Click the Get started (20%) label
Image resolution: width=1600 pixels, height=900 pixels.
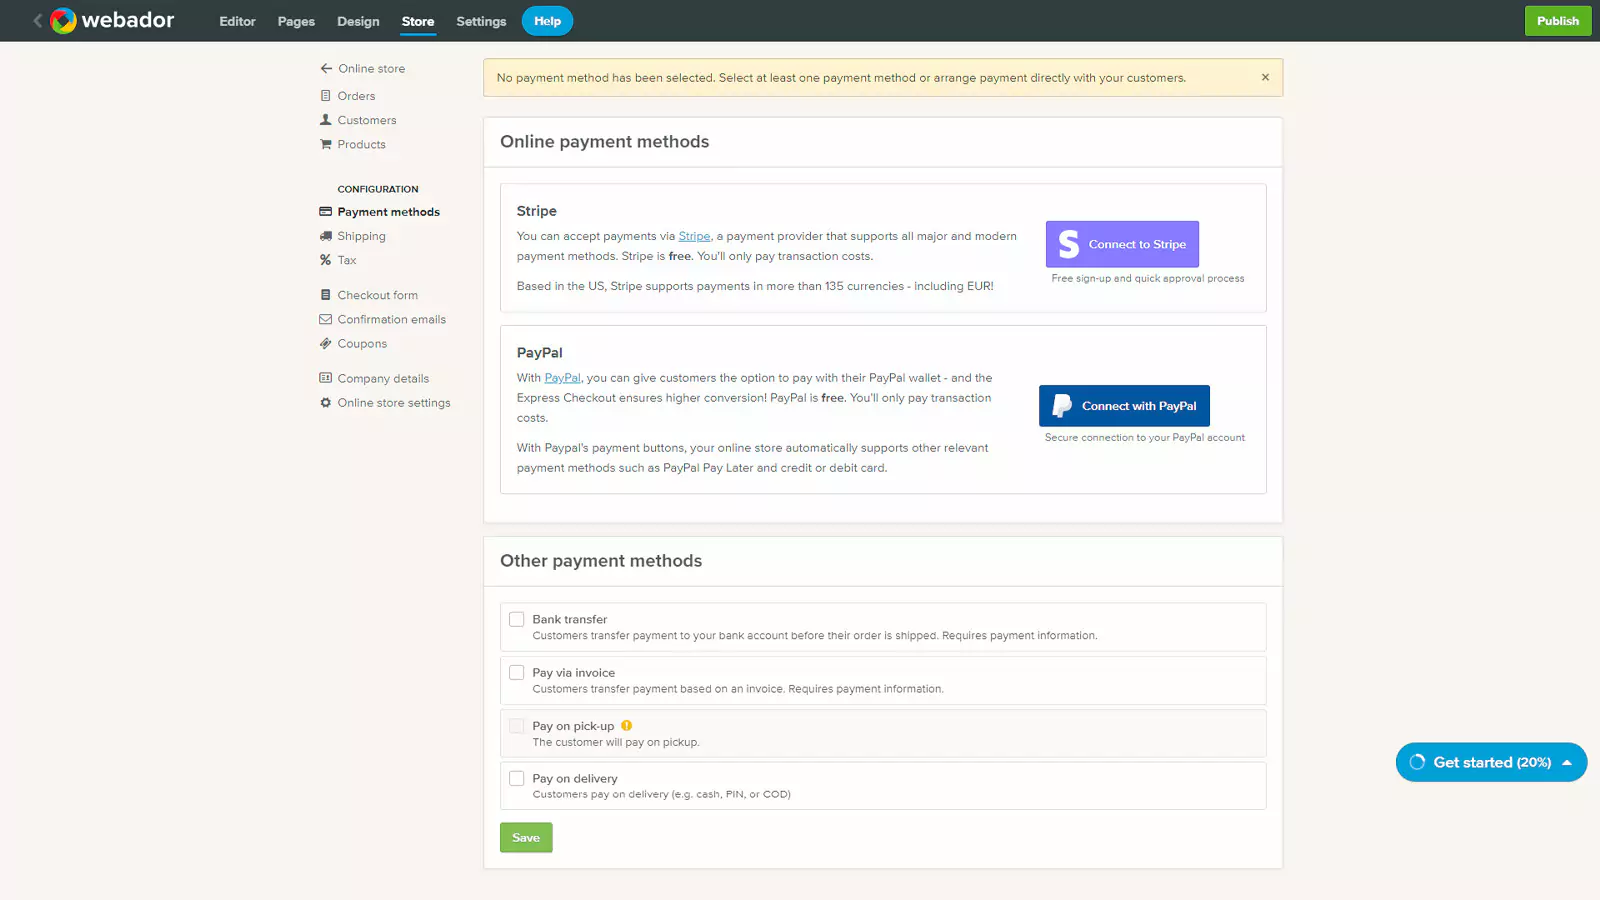pyautogui.click(x=1492, y=762)
